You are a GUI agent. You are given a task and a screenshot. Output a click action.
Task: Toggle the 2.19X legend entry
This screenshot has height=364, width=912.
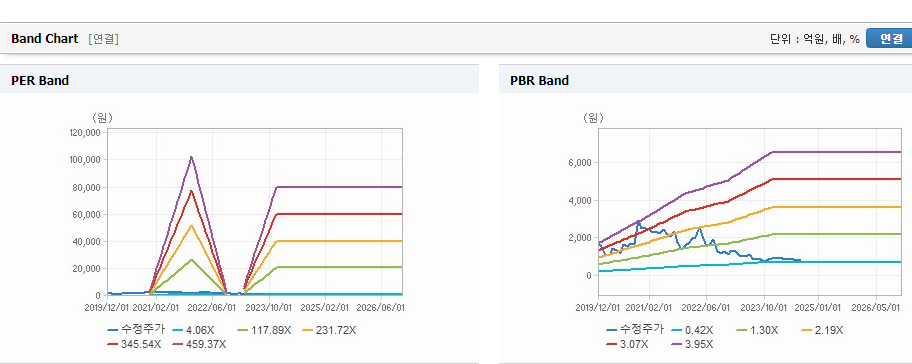[822, 330]
